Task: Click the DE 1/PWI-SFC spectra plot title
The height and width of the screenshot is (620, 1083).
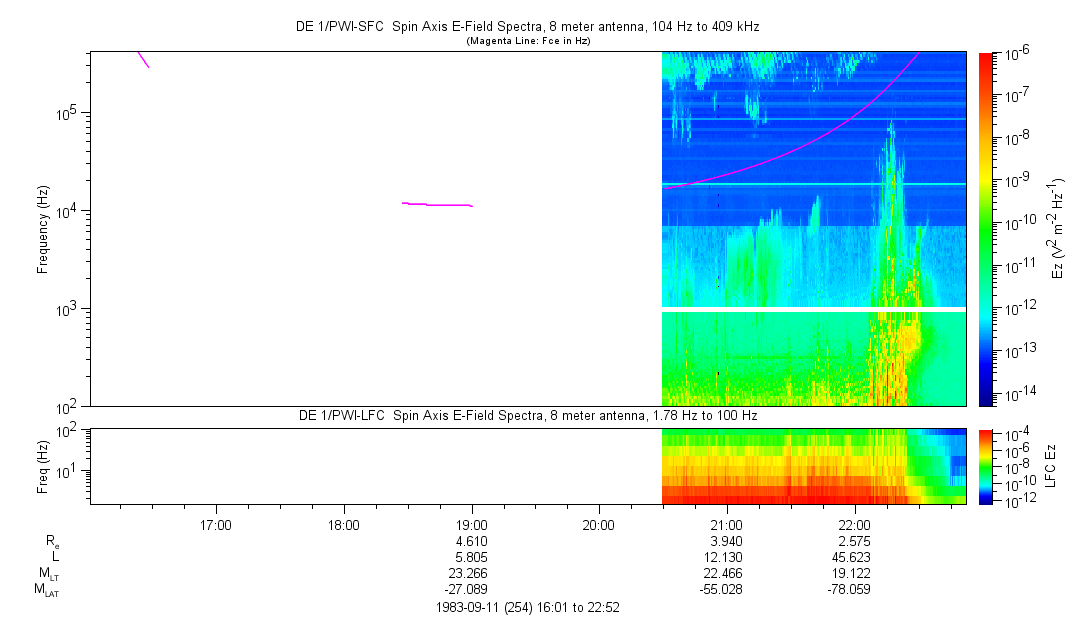Action: click(526, 24)
